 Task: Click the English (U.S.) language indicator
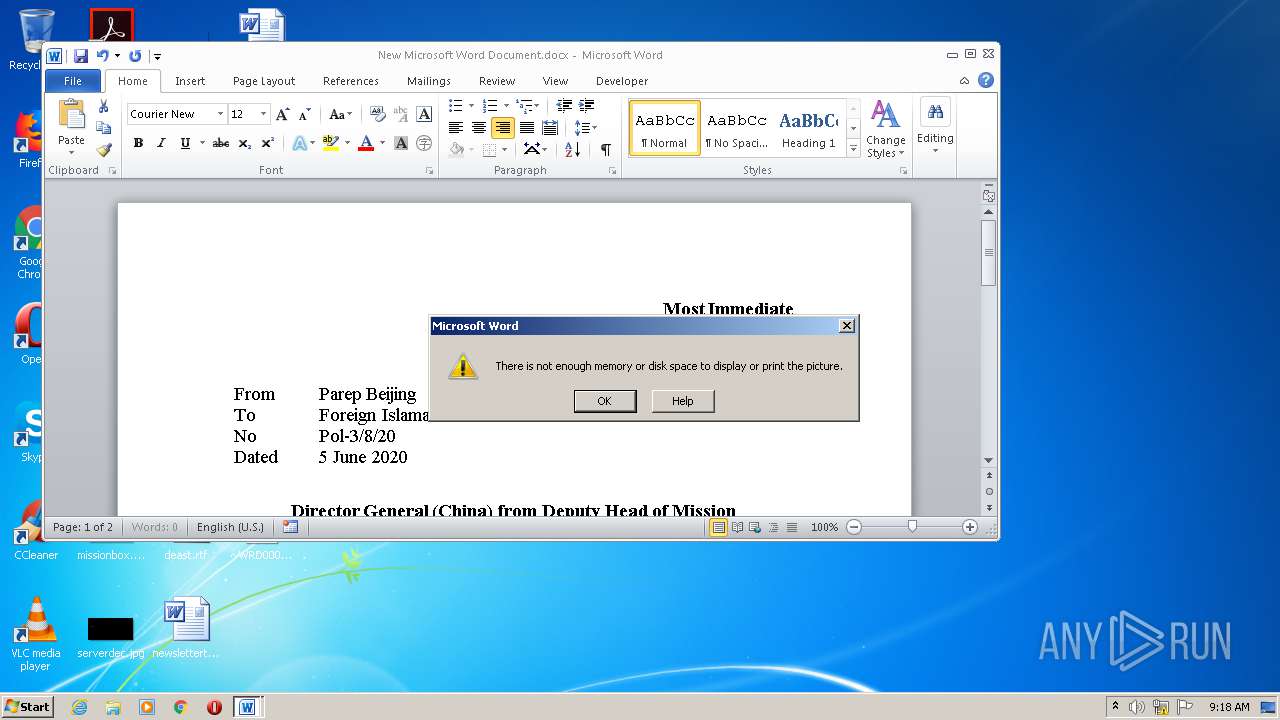230,527
